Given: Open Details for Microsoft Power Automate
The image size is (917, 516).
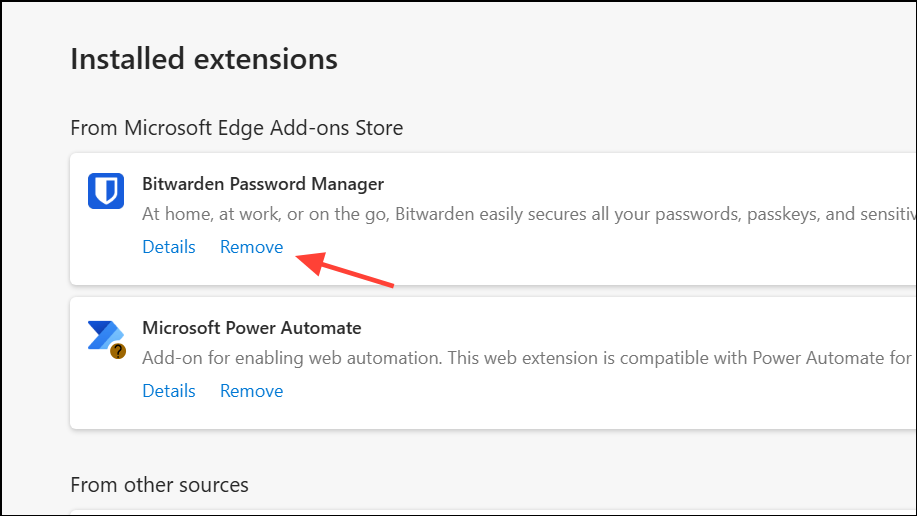Looking at the screenshot, I should 169,391.
